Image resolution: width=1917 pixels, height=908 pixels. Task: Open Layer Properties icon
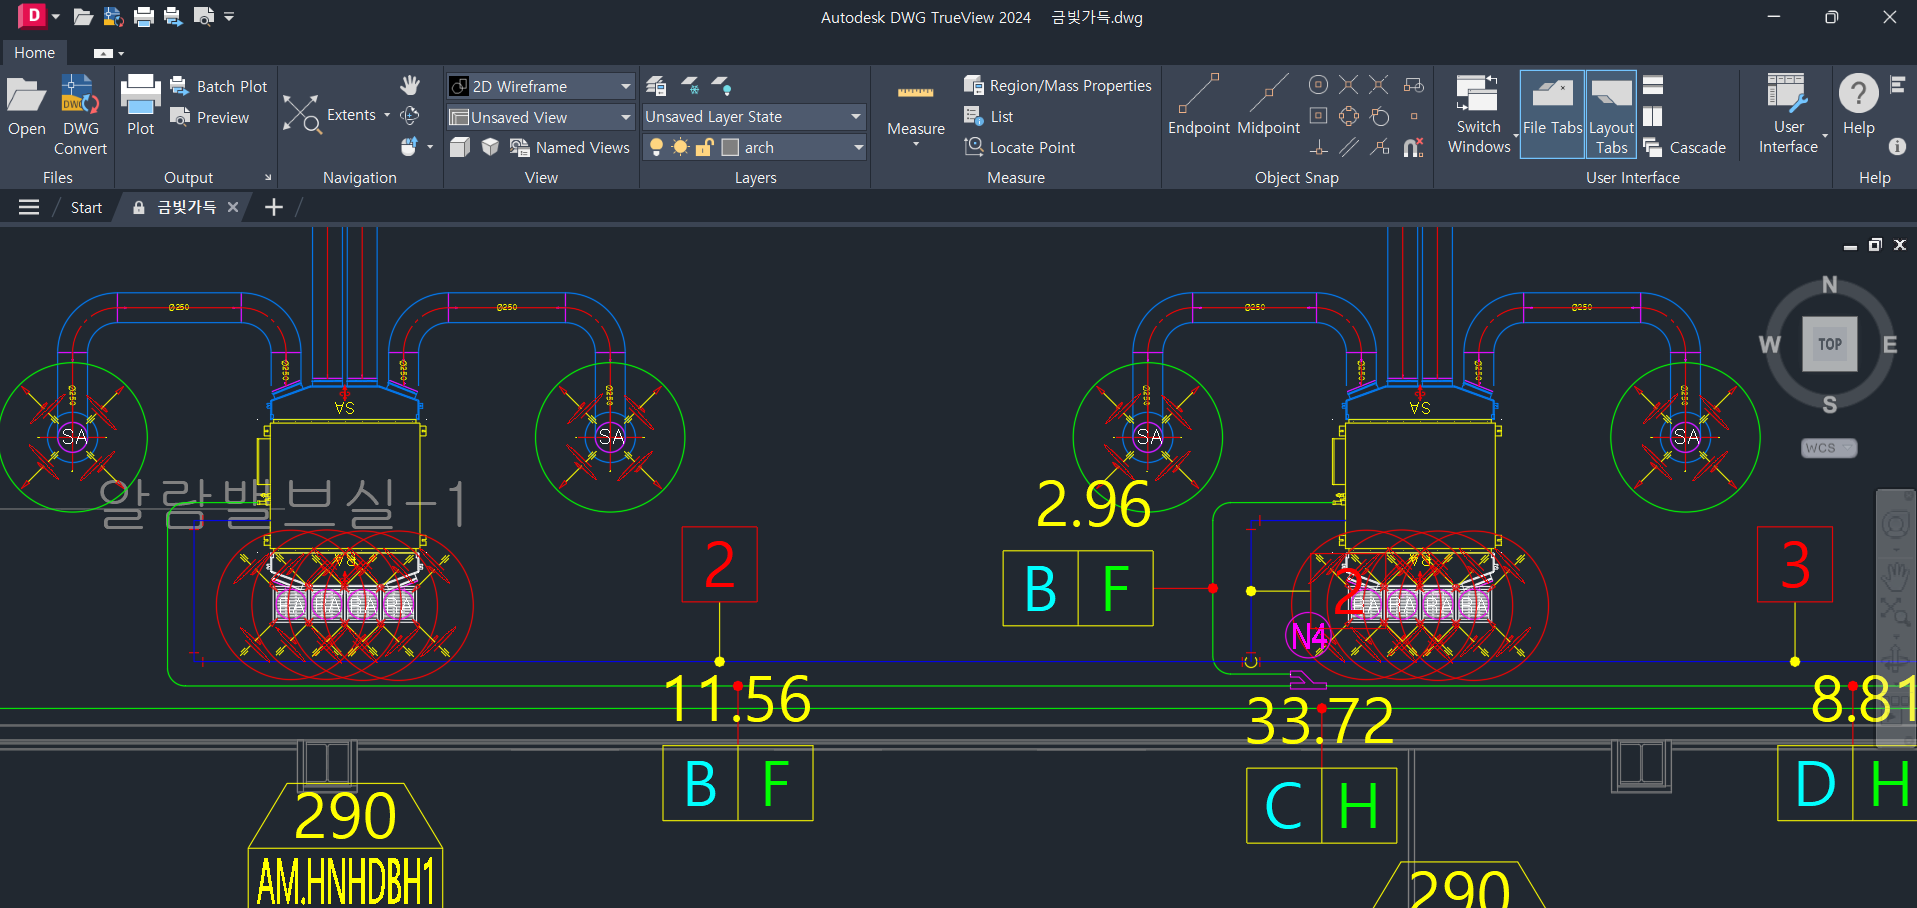pos(656,86)
